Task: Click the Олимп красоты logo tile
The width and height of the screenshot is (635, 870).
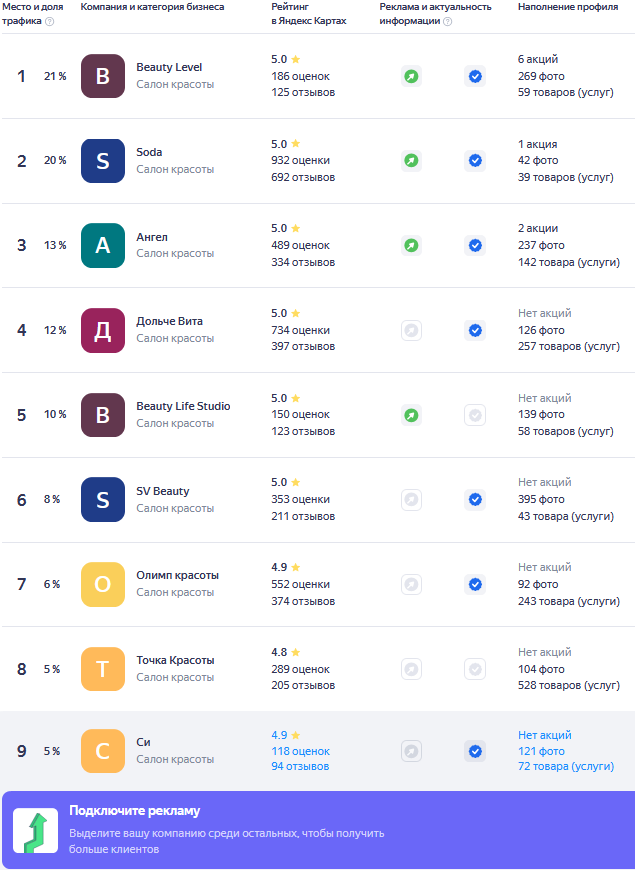Action: pos(103,584)
